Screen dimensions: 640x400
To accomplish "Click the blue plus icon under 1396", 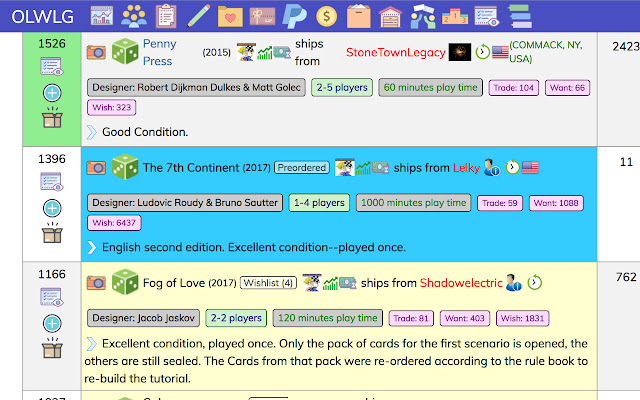I will click(x=52, y=208).
